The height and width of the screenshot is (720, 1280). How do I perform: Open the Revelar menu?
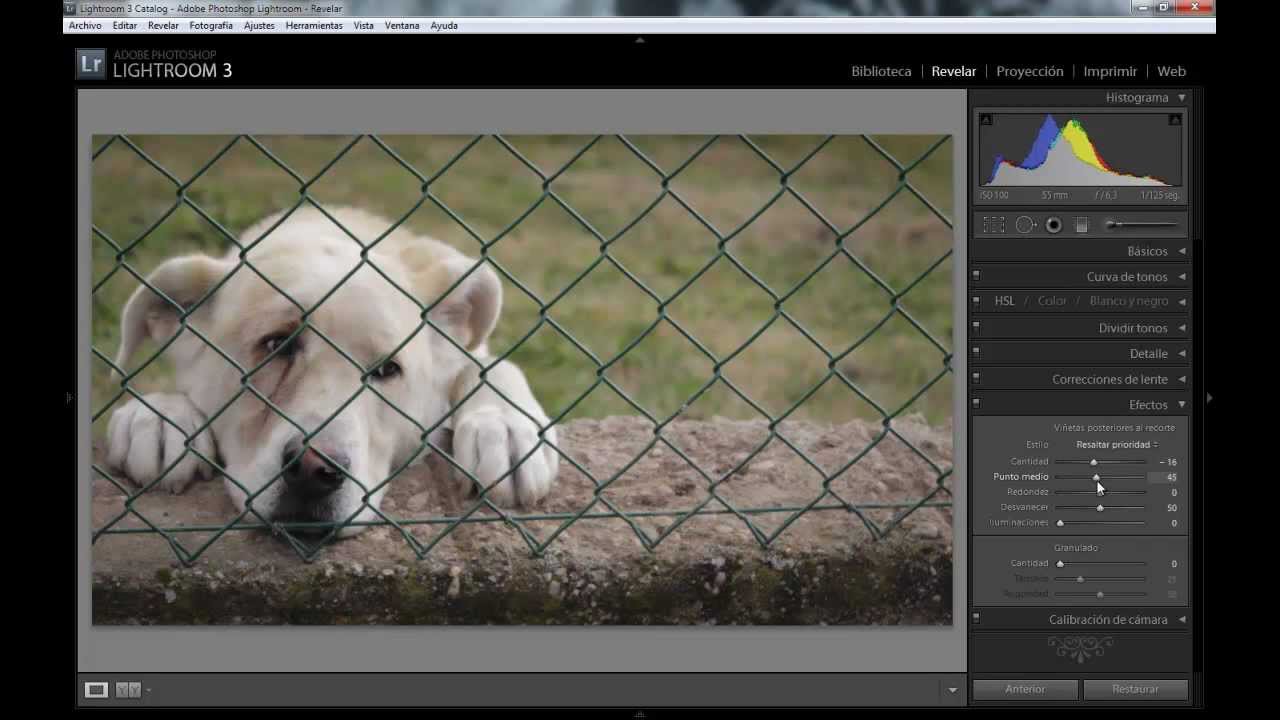click(163, 26)
